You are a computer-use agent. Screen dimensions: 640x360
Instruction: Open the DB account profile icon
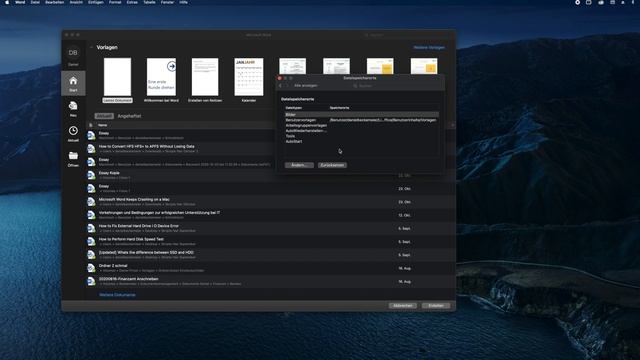pos(73,53)
